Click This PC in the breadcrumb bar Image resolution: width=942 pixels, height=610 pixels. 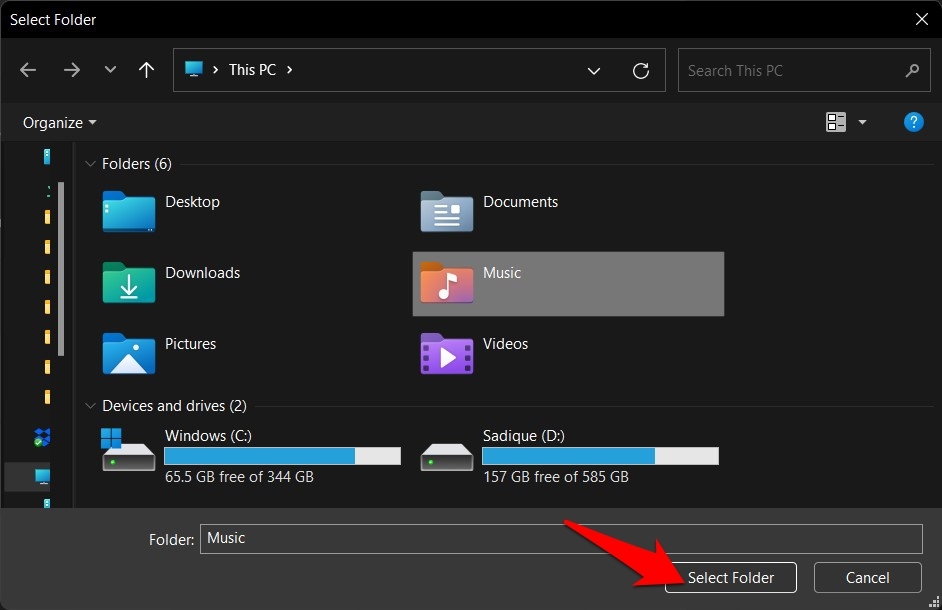tap(252, 70)
